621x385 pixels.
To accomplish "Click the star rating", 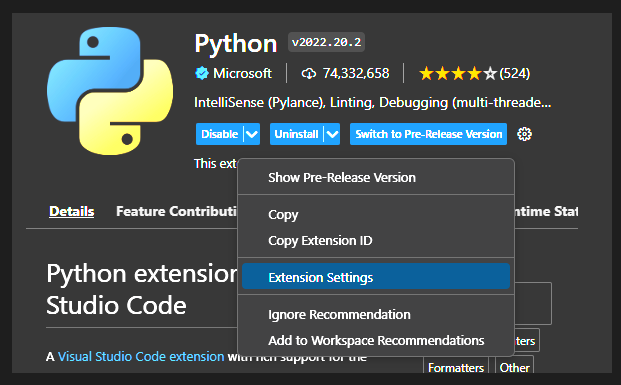I will tap(457, 73).
